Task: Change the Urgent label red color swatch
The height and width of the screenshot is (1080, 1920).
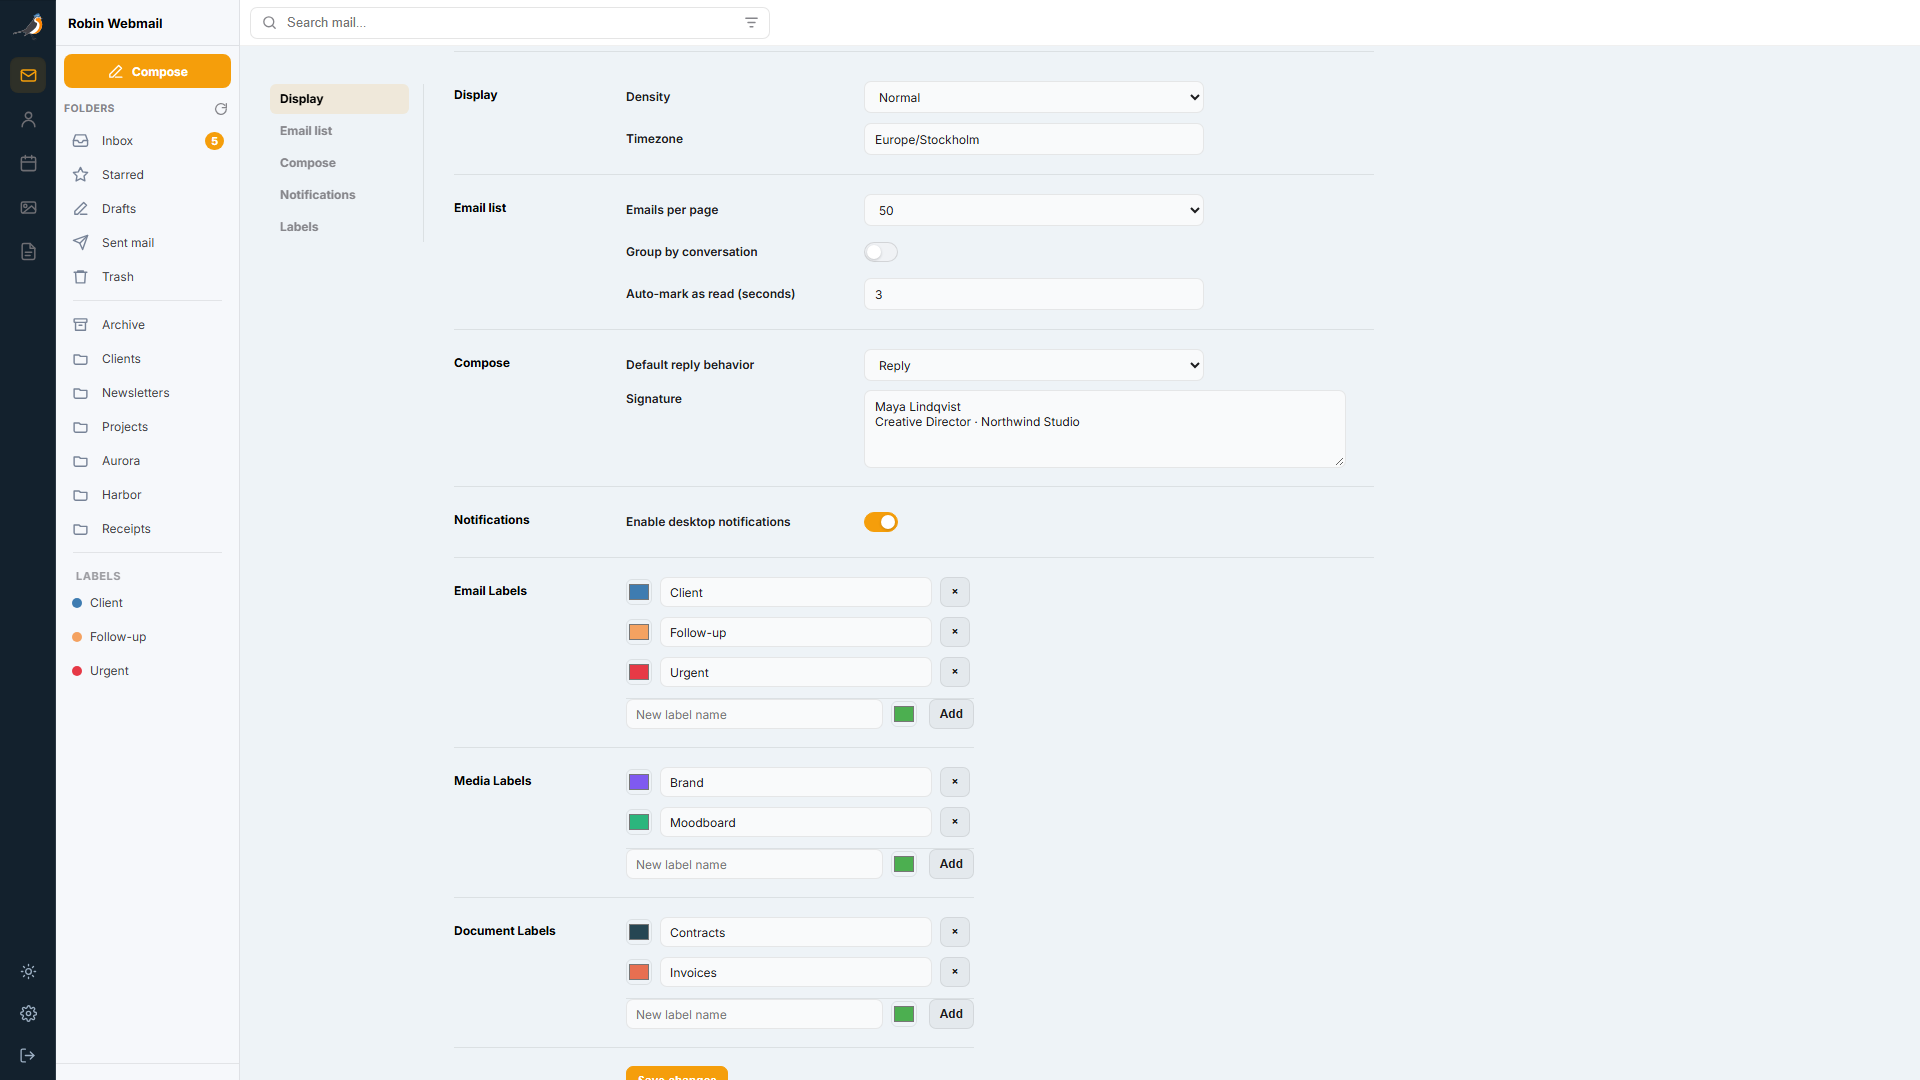Action: [x=639, y=672]
